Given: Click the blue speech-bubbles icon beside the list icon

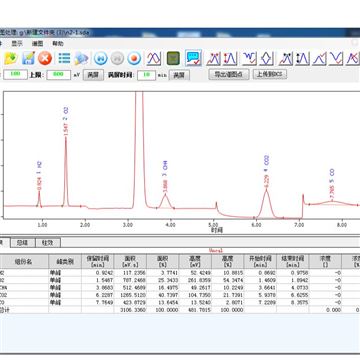Looking at the screenshot, I should tap(81, 58).
